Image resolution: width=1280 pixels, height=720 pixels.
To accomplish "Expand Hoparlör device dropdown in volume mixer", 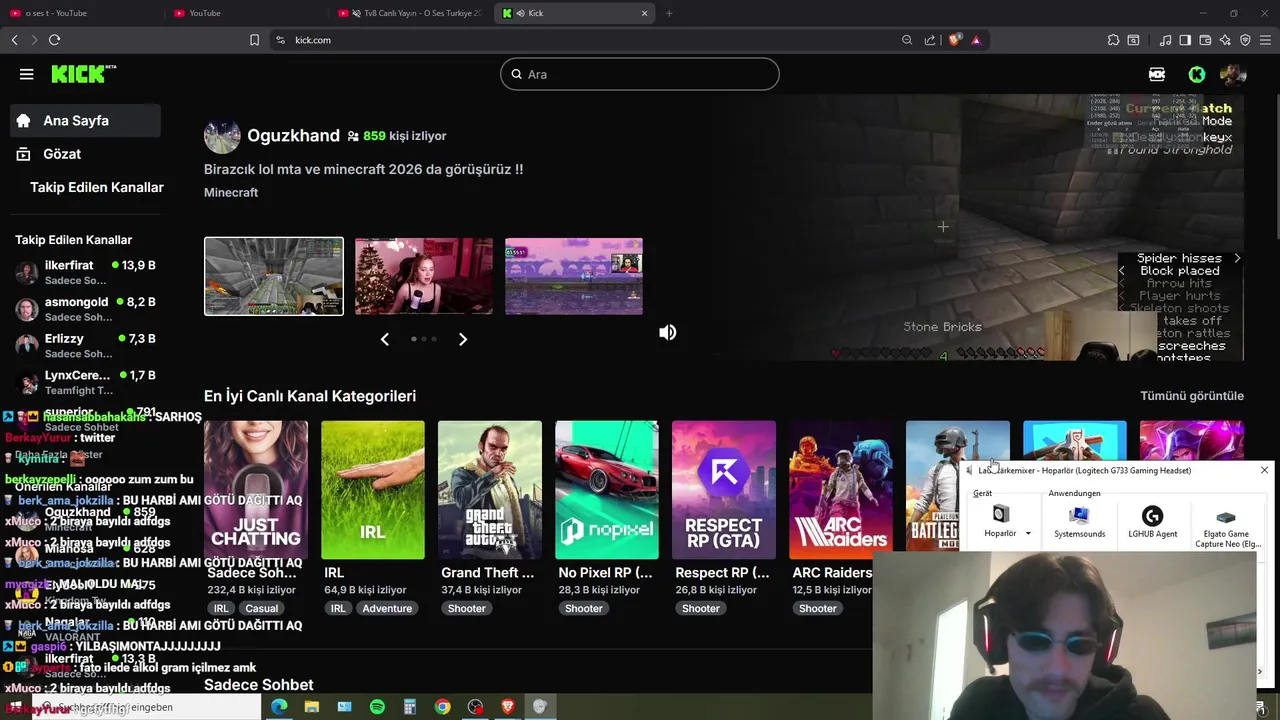I will [1028, 533].
